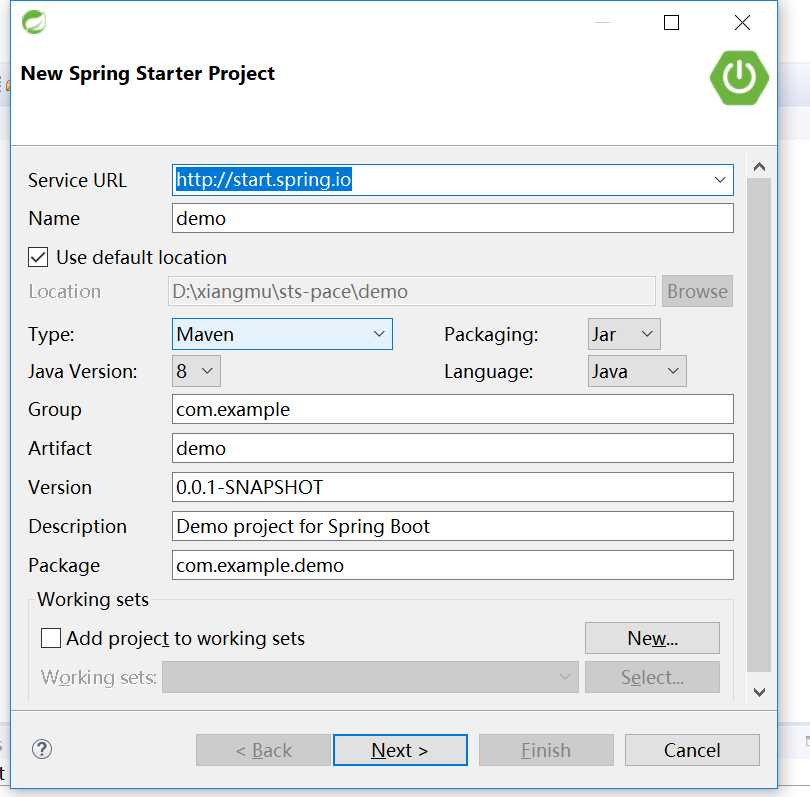Click the Package label

click(64, 566)
